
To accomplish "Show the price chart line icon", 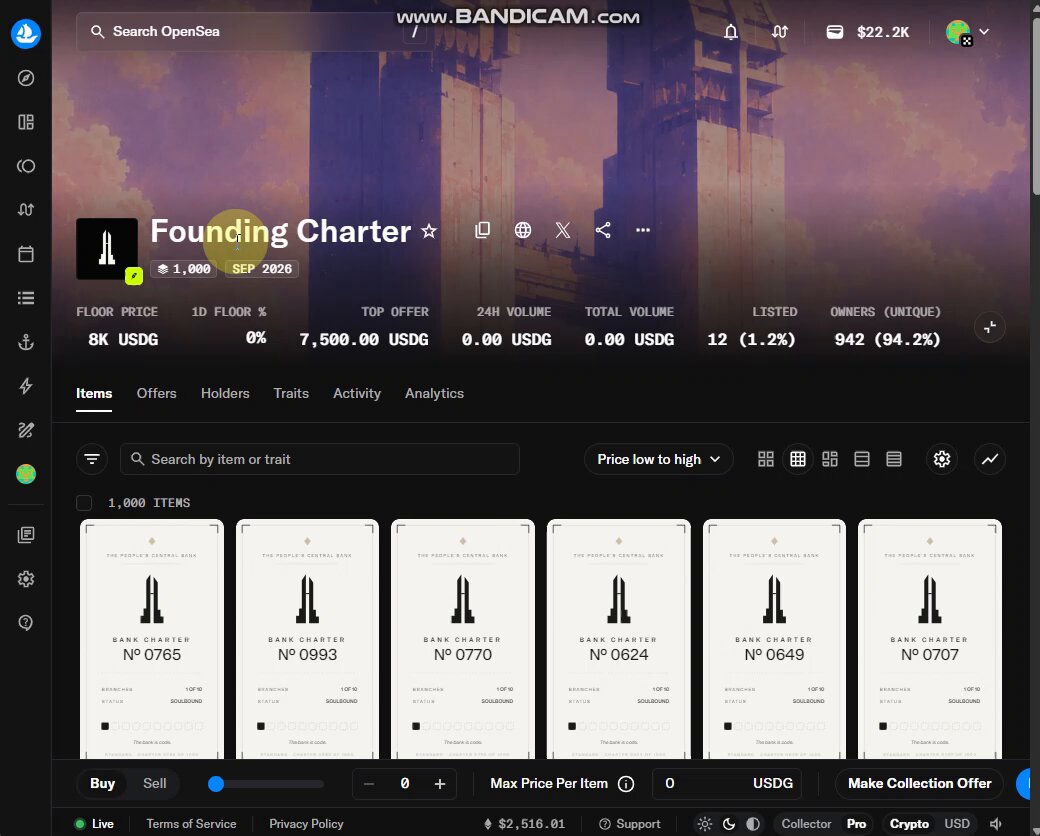I will point(990,459).
